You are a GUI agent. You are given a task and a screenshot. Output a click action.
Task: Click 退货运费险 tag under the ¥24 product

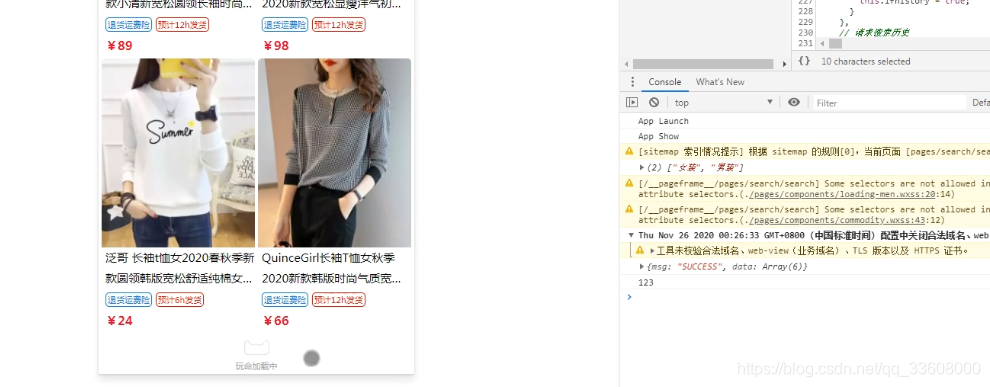(x=128, y=300)
